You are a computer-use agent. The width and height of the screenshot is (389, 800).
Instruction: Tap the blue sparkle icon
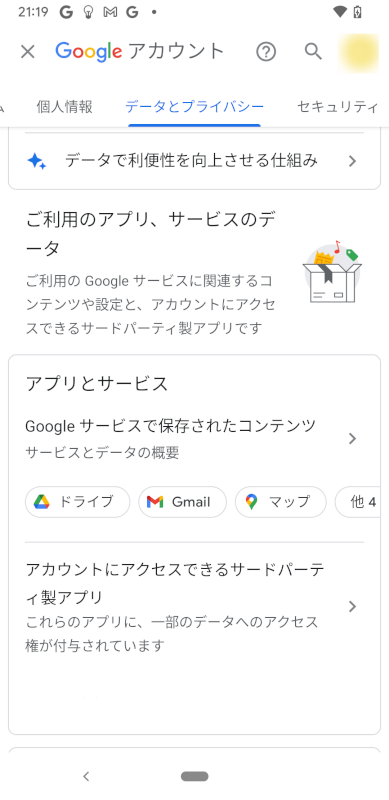37,162
